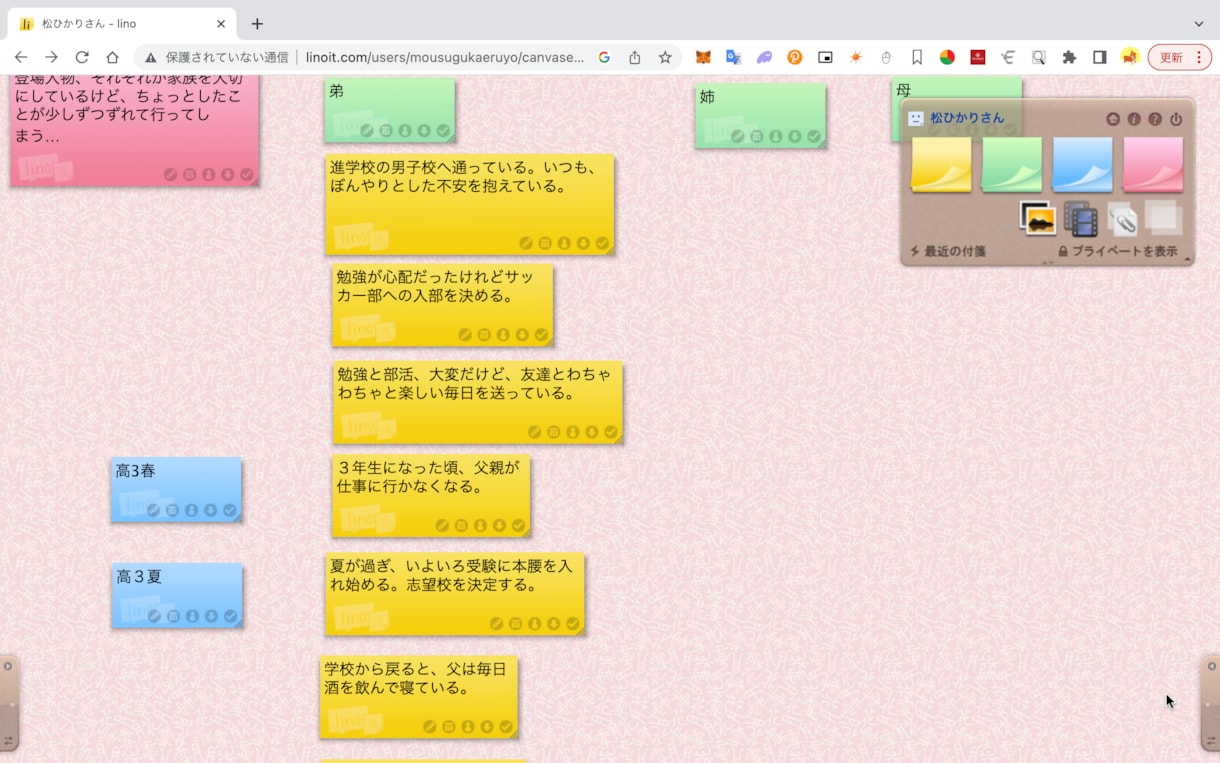
Task: Click the checkmark icon on the 高３夏 sticky
Action: 230,616
